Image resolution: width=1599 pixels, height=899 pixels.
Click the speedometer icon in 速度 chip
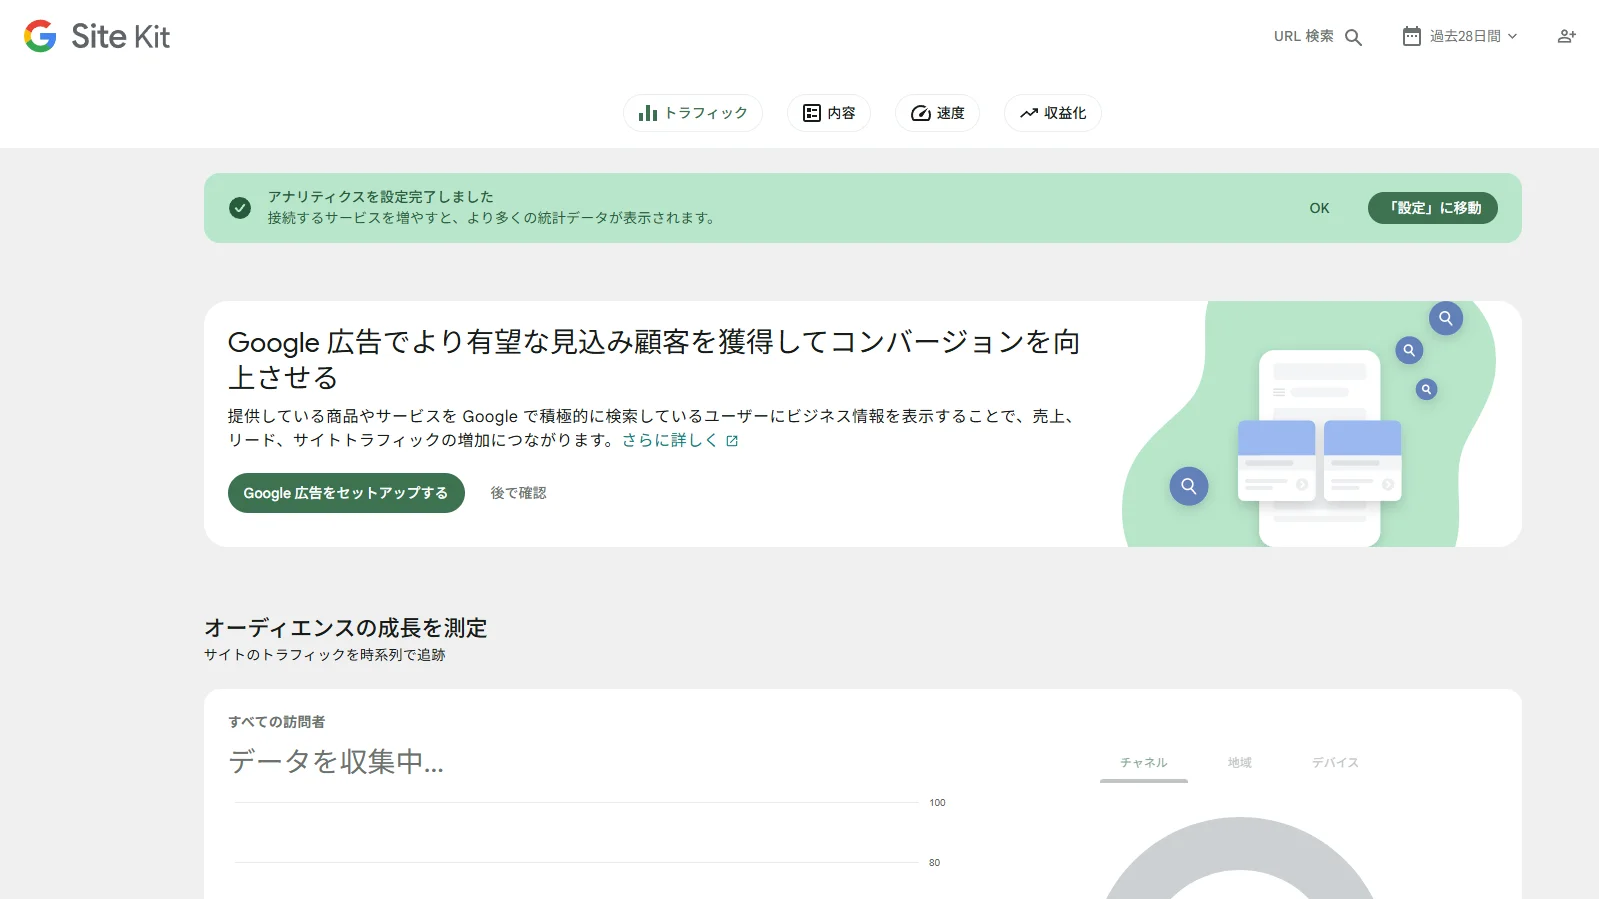pos(921,113)
